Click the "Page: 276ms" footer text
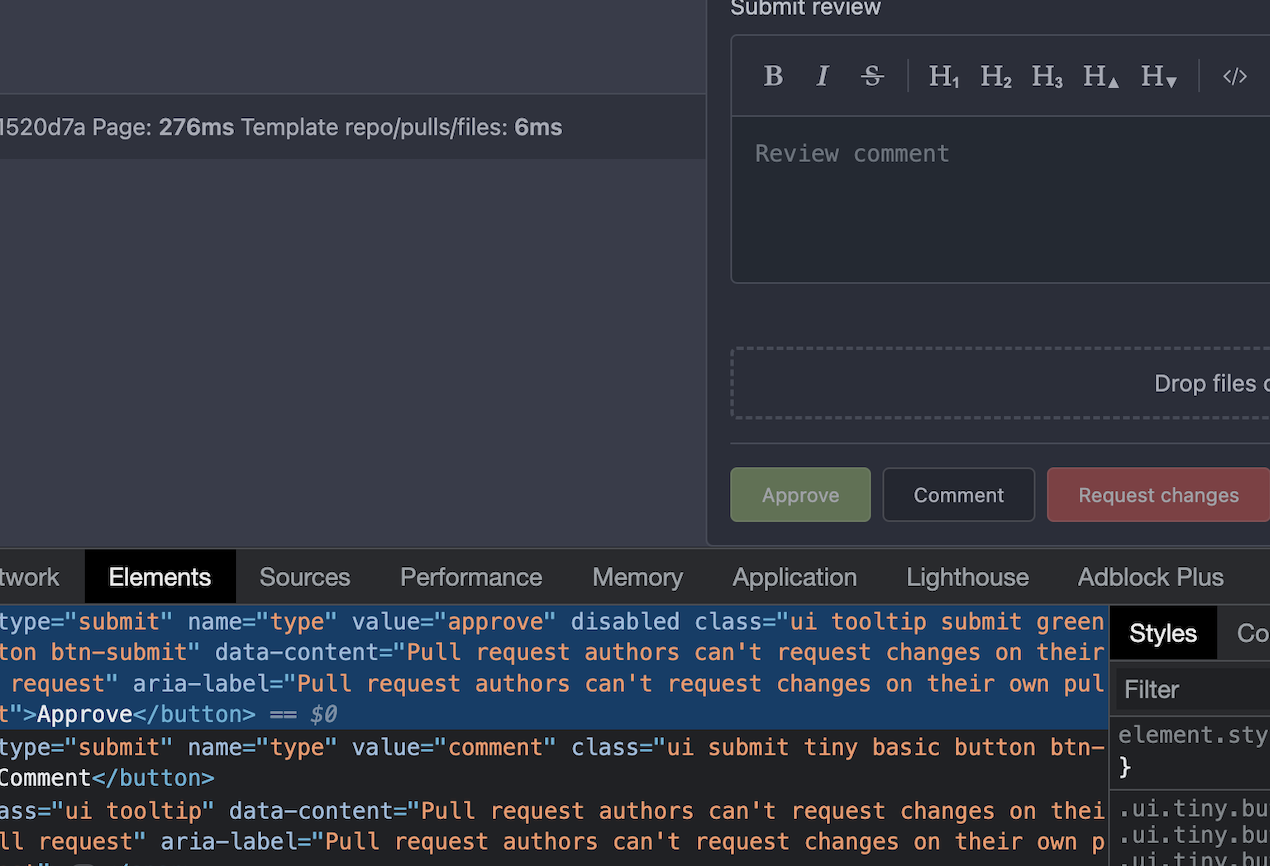The height and width of the screenshot is (866, 1270). pos(163,127)
